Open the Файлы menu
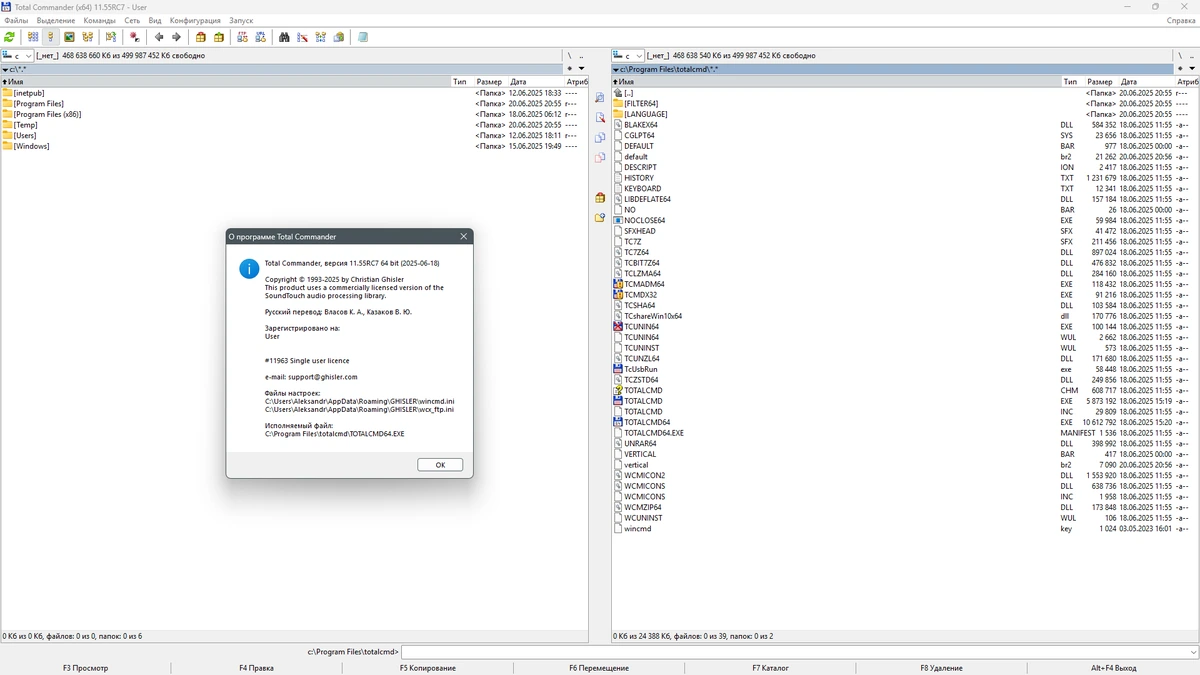 (16, 20)
